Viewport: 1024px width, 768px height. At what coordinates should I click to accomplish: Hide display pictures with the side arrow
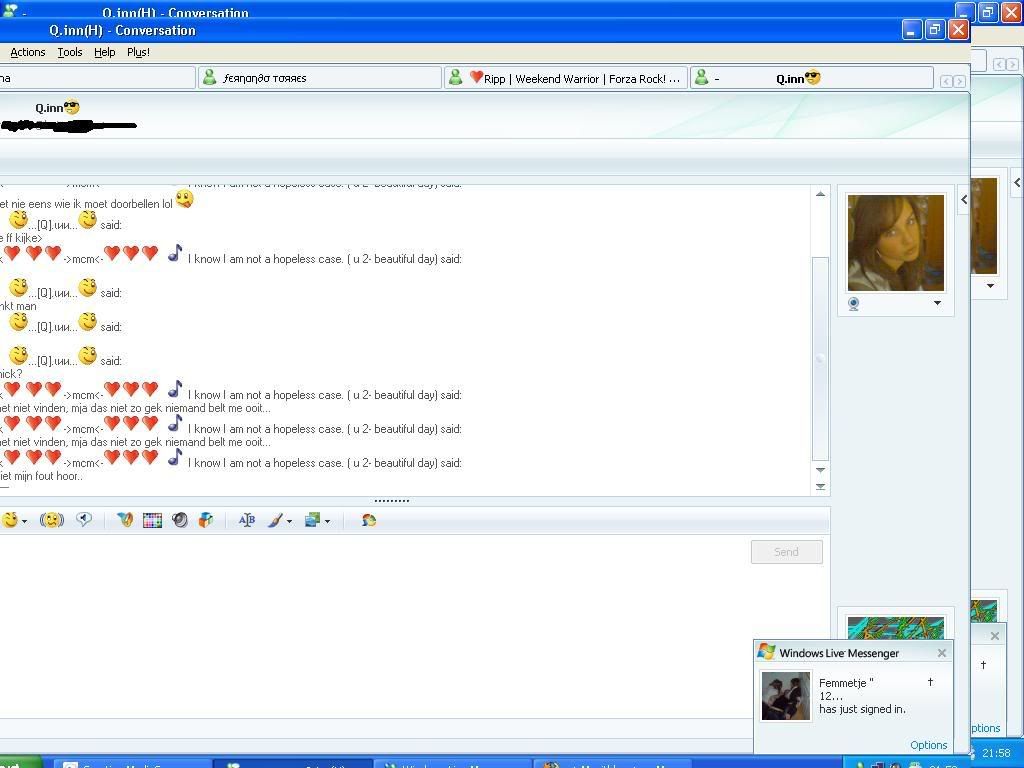964,200
